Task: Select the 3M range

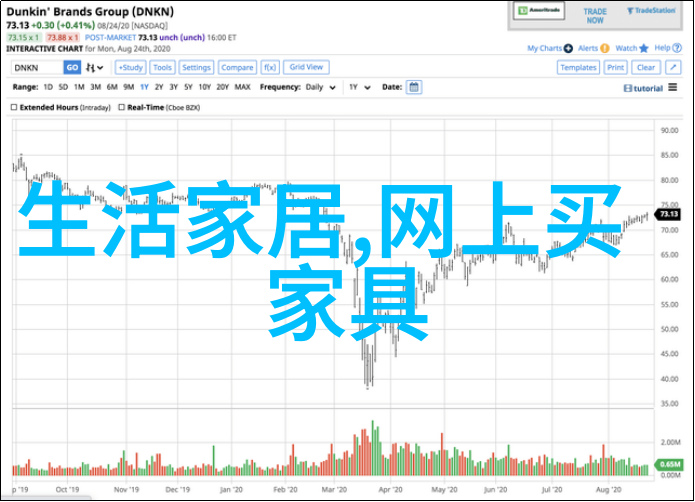Action: 96,87
